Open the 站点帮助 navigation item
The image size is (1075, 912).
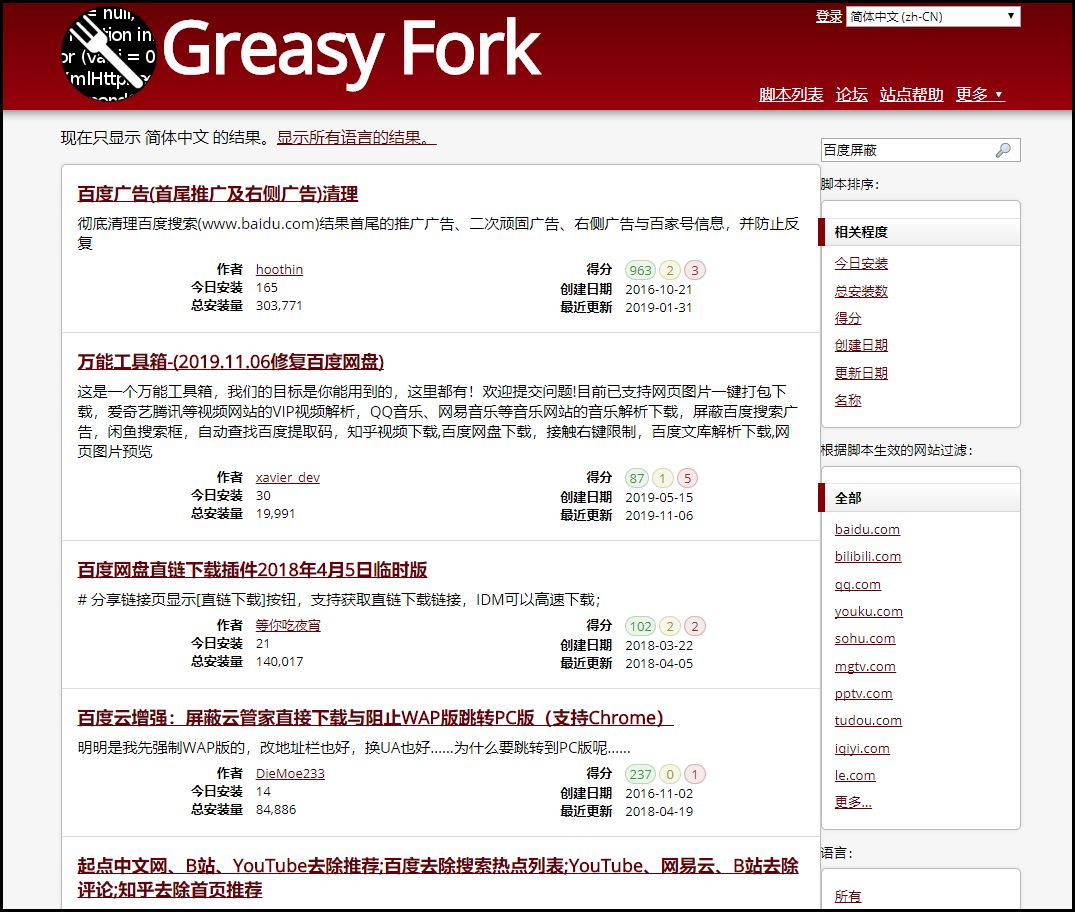pyautogui.click(x=912, y=94)
